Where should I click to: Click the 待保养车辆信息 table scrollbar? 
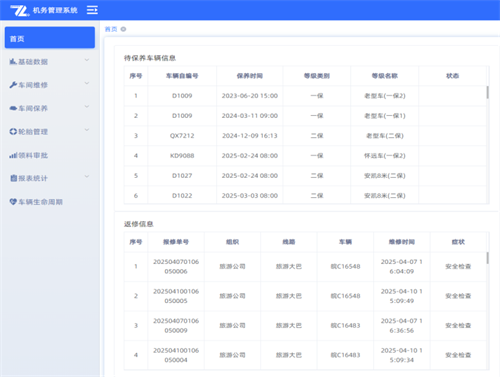click(487, 92)
